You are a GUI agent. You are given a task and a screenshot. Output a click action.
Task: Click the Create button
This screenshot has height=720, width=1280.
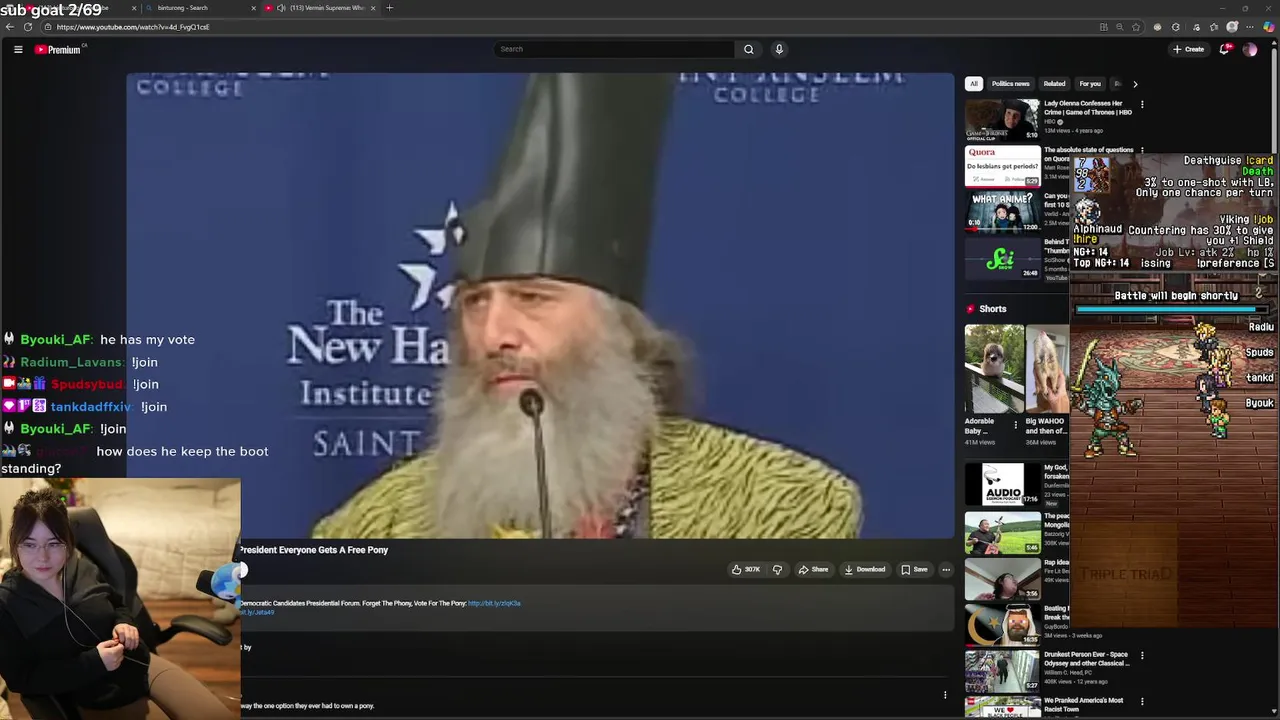(1189, 49)
